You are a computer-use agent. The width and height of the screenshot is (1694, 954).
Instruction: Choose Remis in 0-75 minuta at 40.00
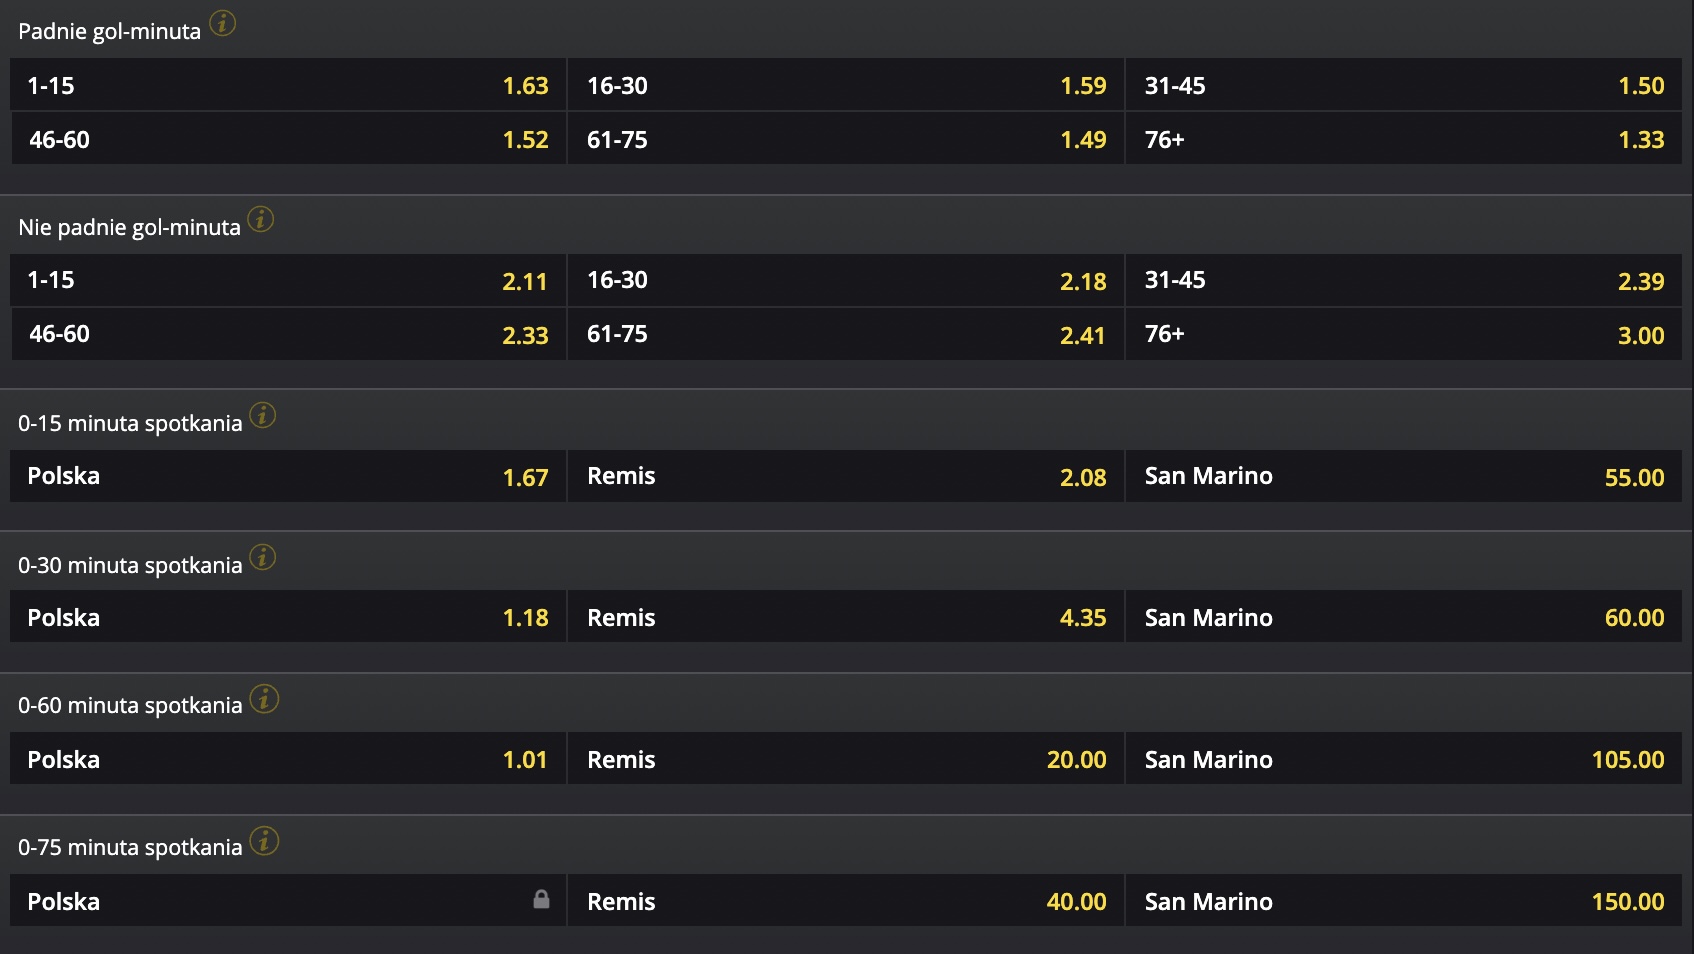846,901
